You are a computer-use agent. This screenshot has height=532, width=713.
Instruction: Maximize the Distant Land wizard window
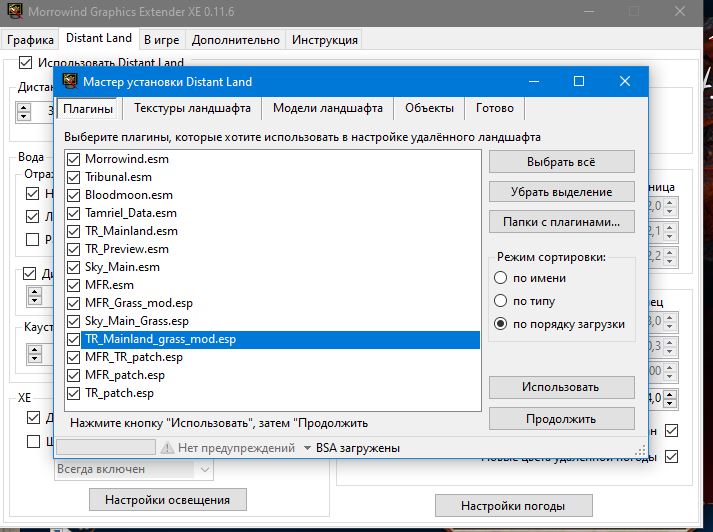point(579,81)
